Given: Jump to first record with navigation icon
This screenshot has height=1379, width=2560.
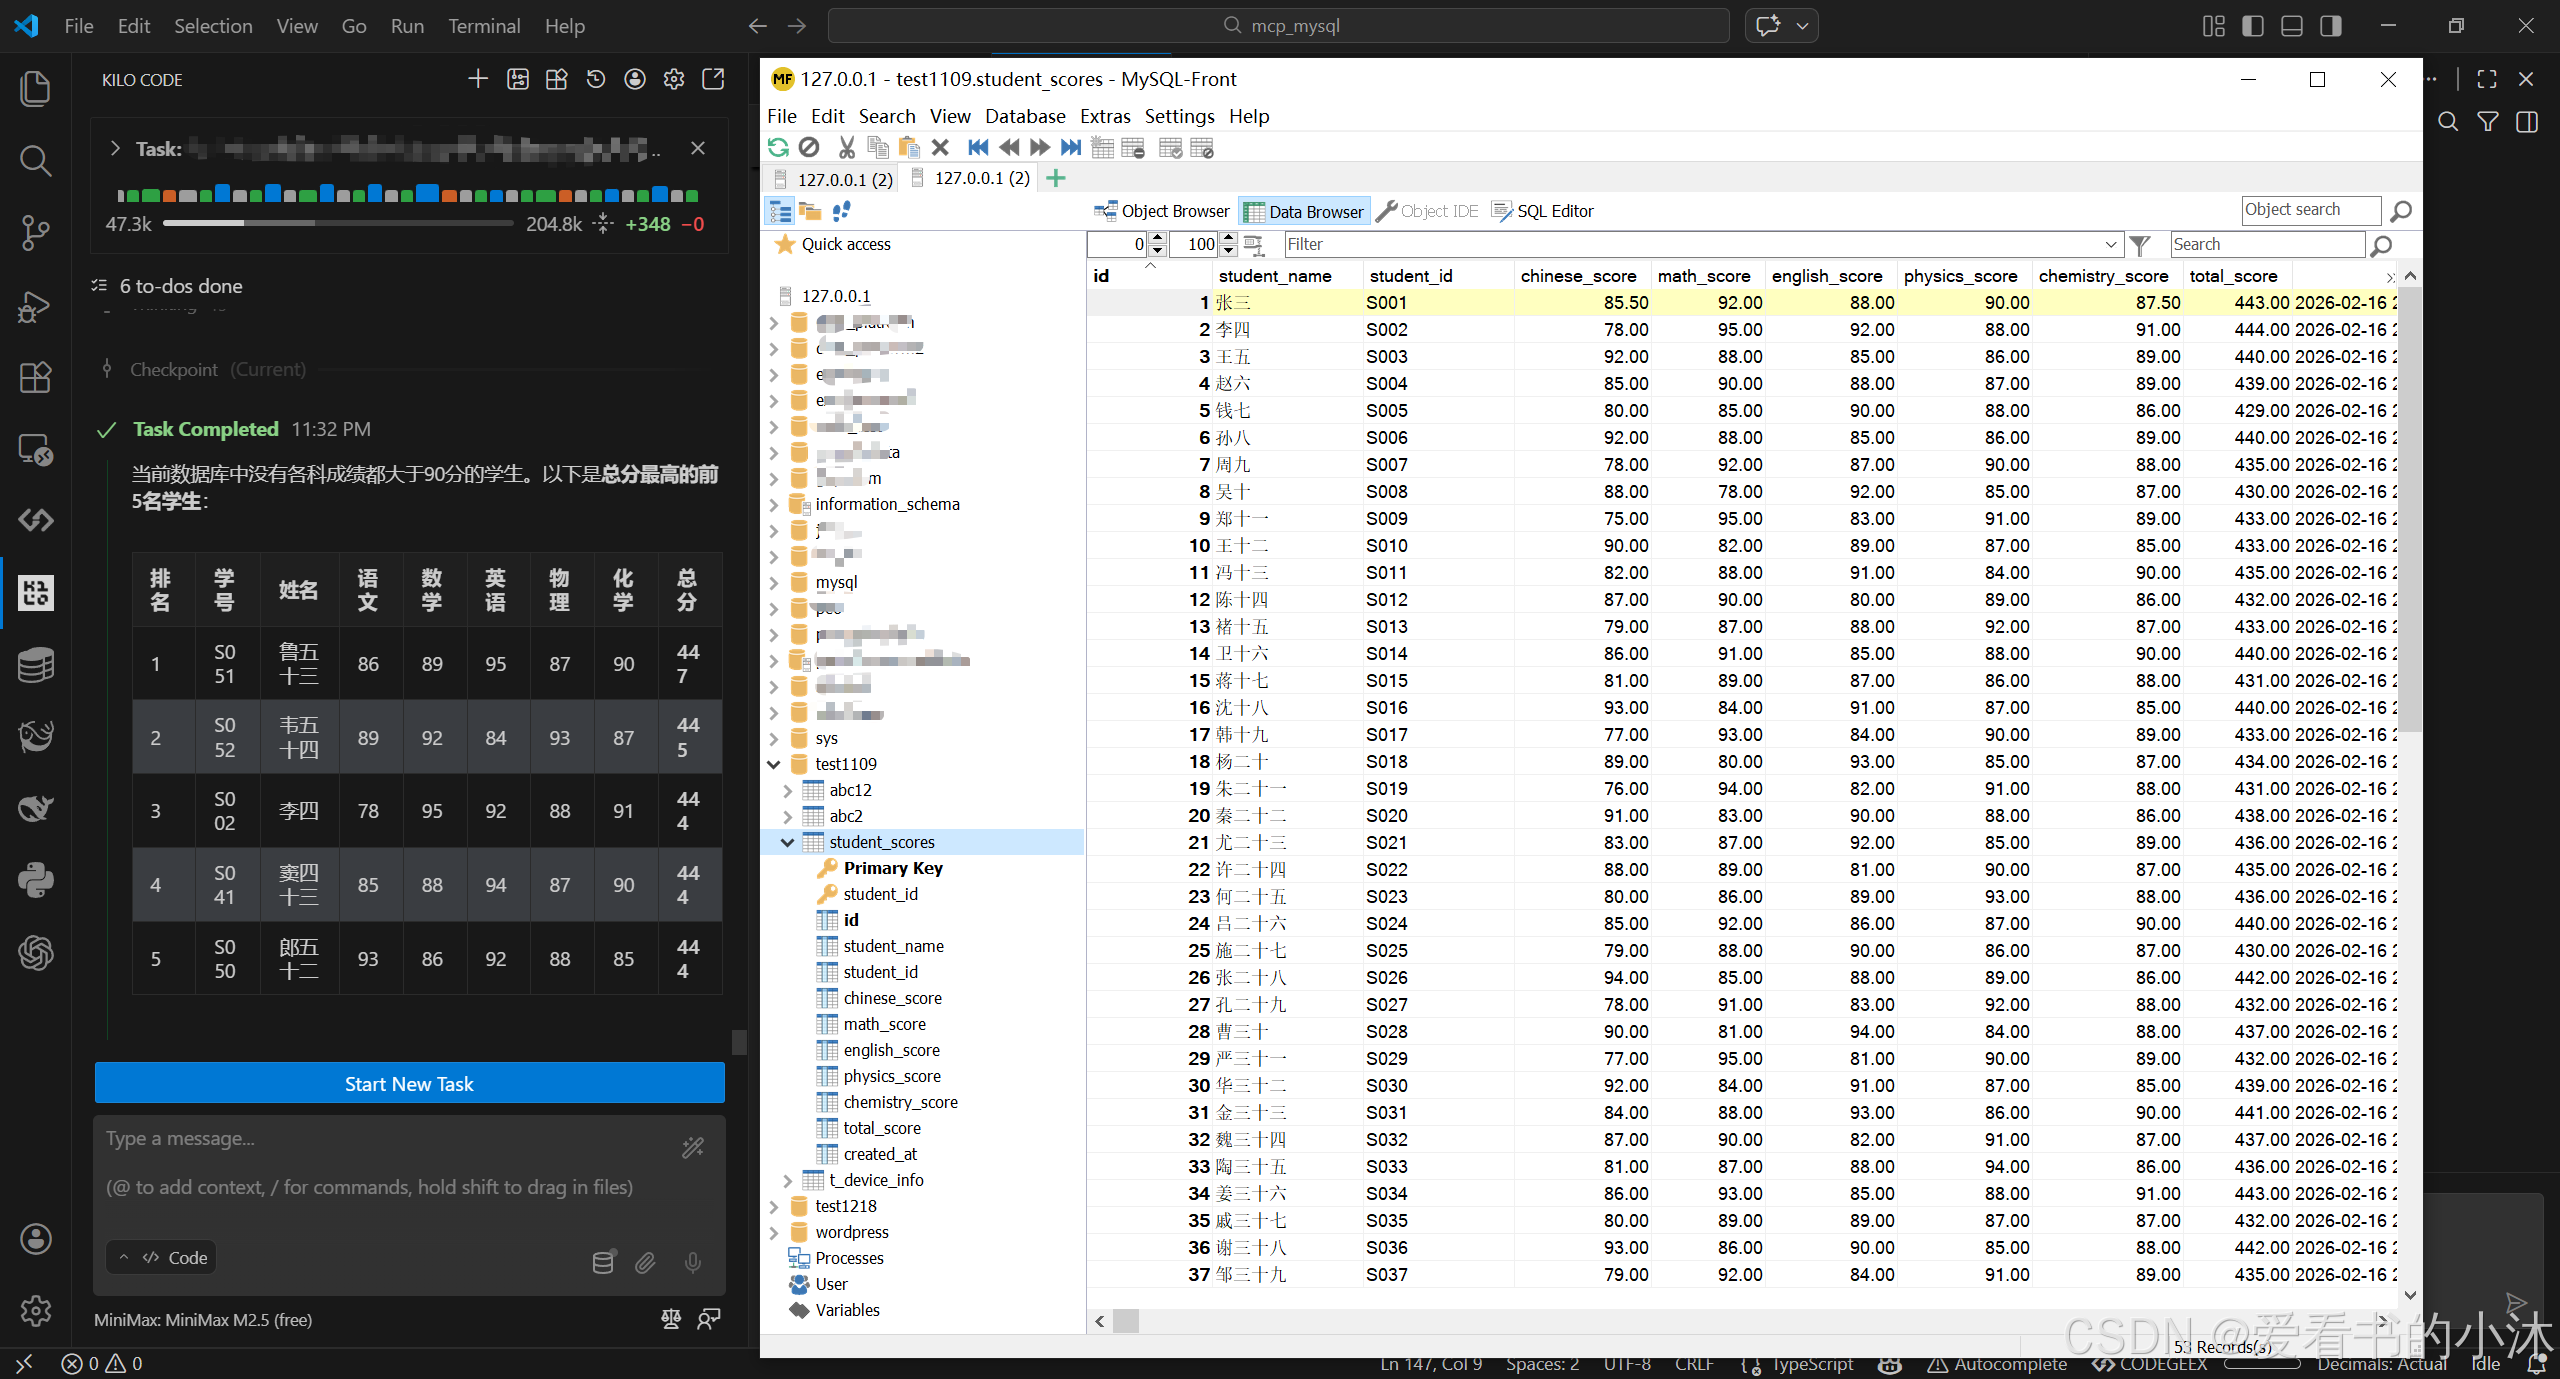Looking at the screenshot, I should (978, 148).
